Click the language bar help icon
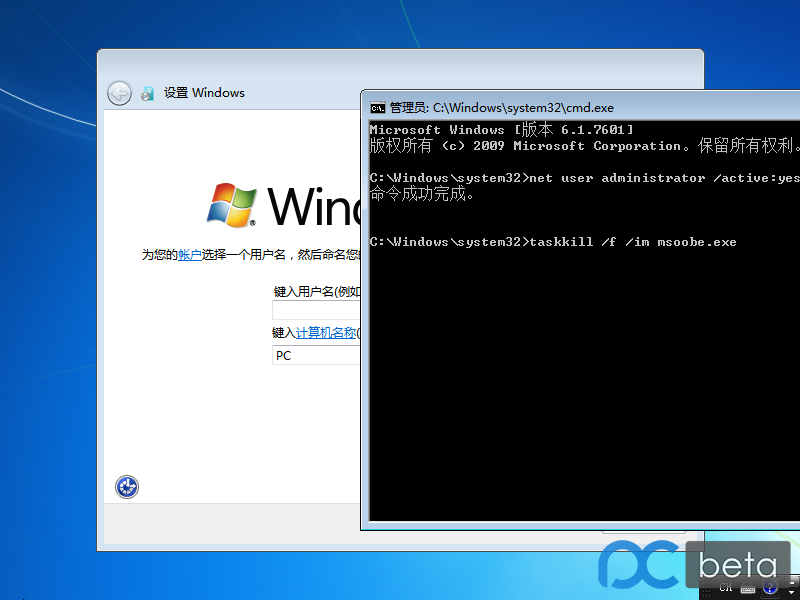Image resolution: width=800 pixels, height=600 pixels. 769,588
